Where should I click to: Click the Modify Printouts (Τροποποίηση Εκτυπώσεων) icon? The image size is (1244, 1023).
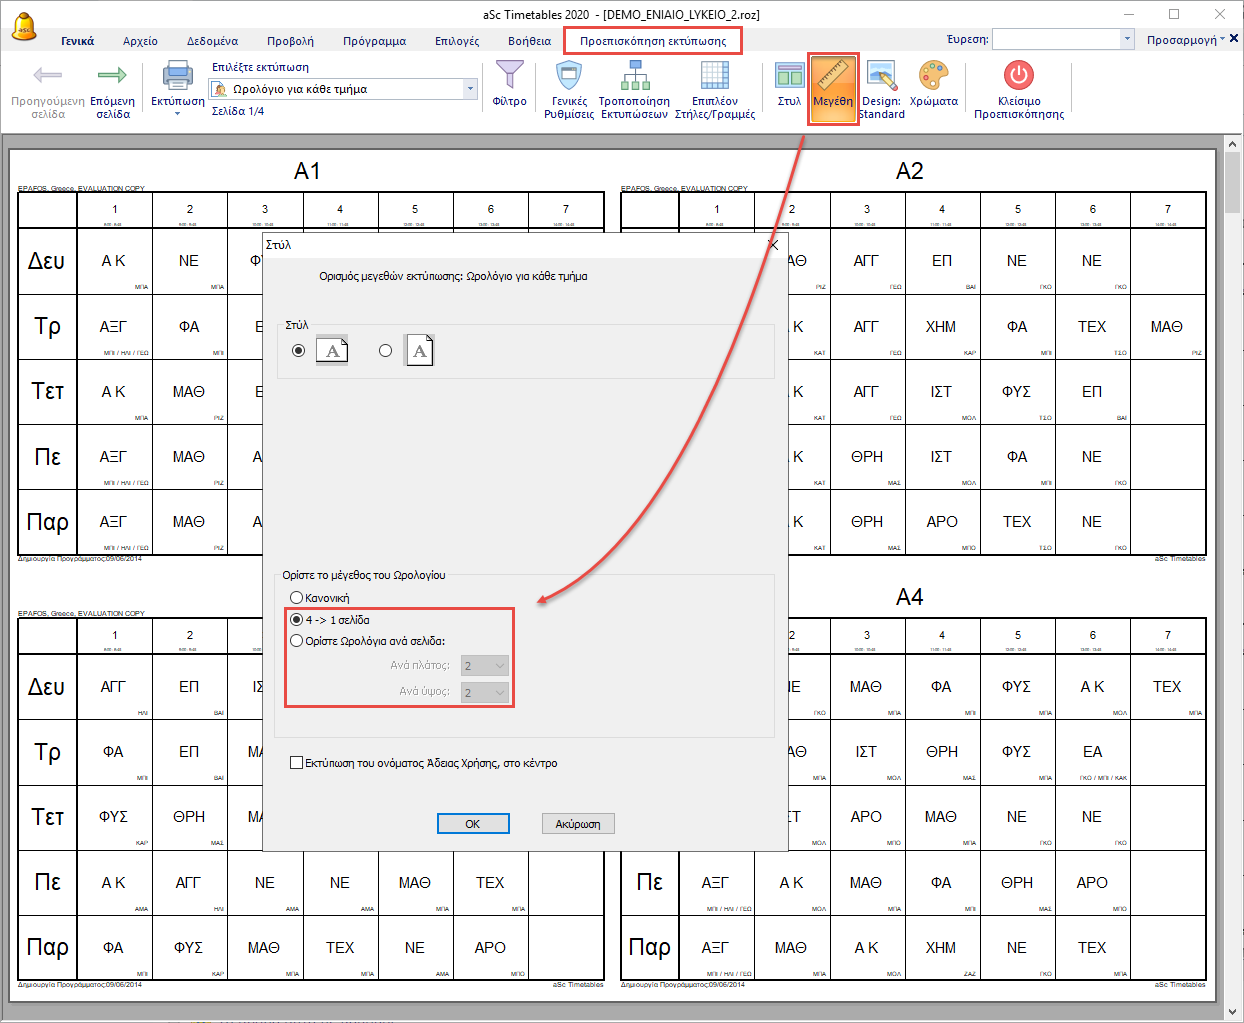(x=634, y=77)
